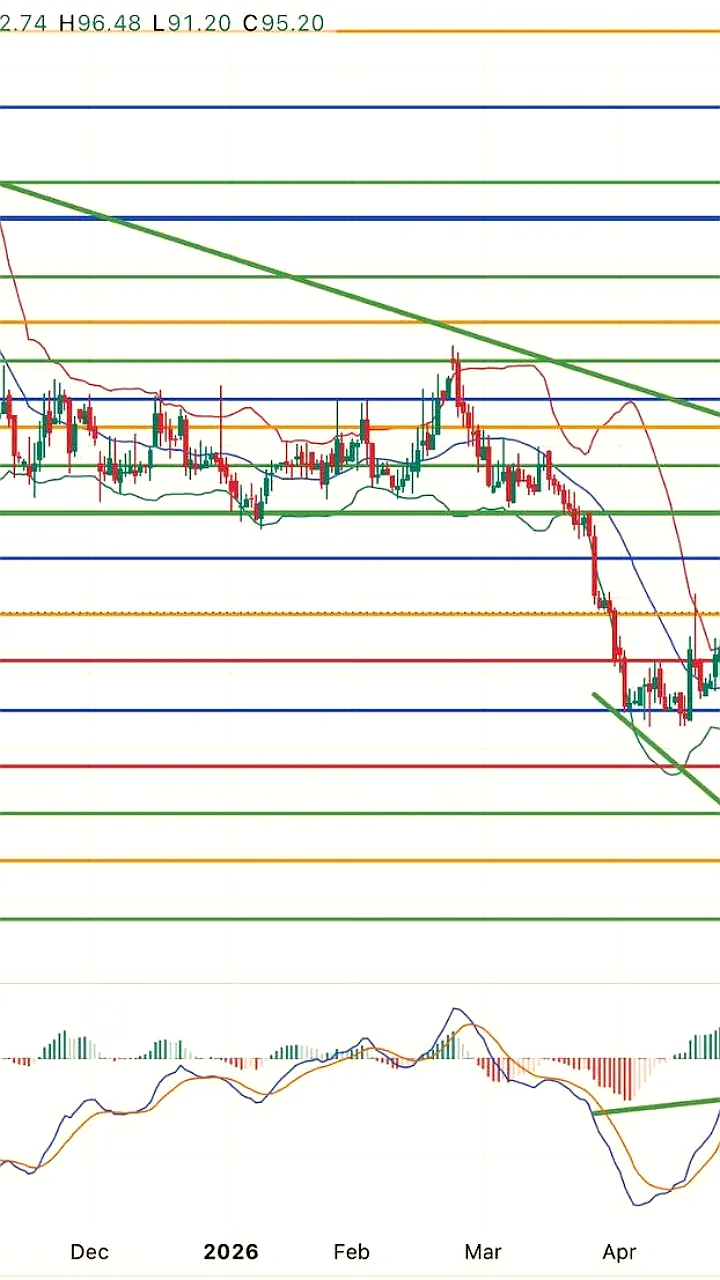Click the low value L91.20
720x1280 pixels.
194,21
